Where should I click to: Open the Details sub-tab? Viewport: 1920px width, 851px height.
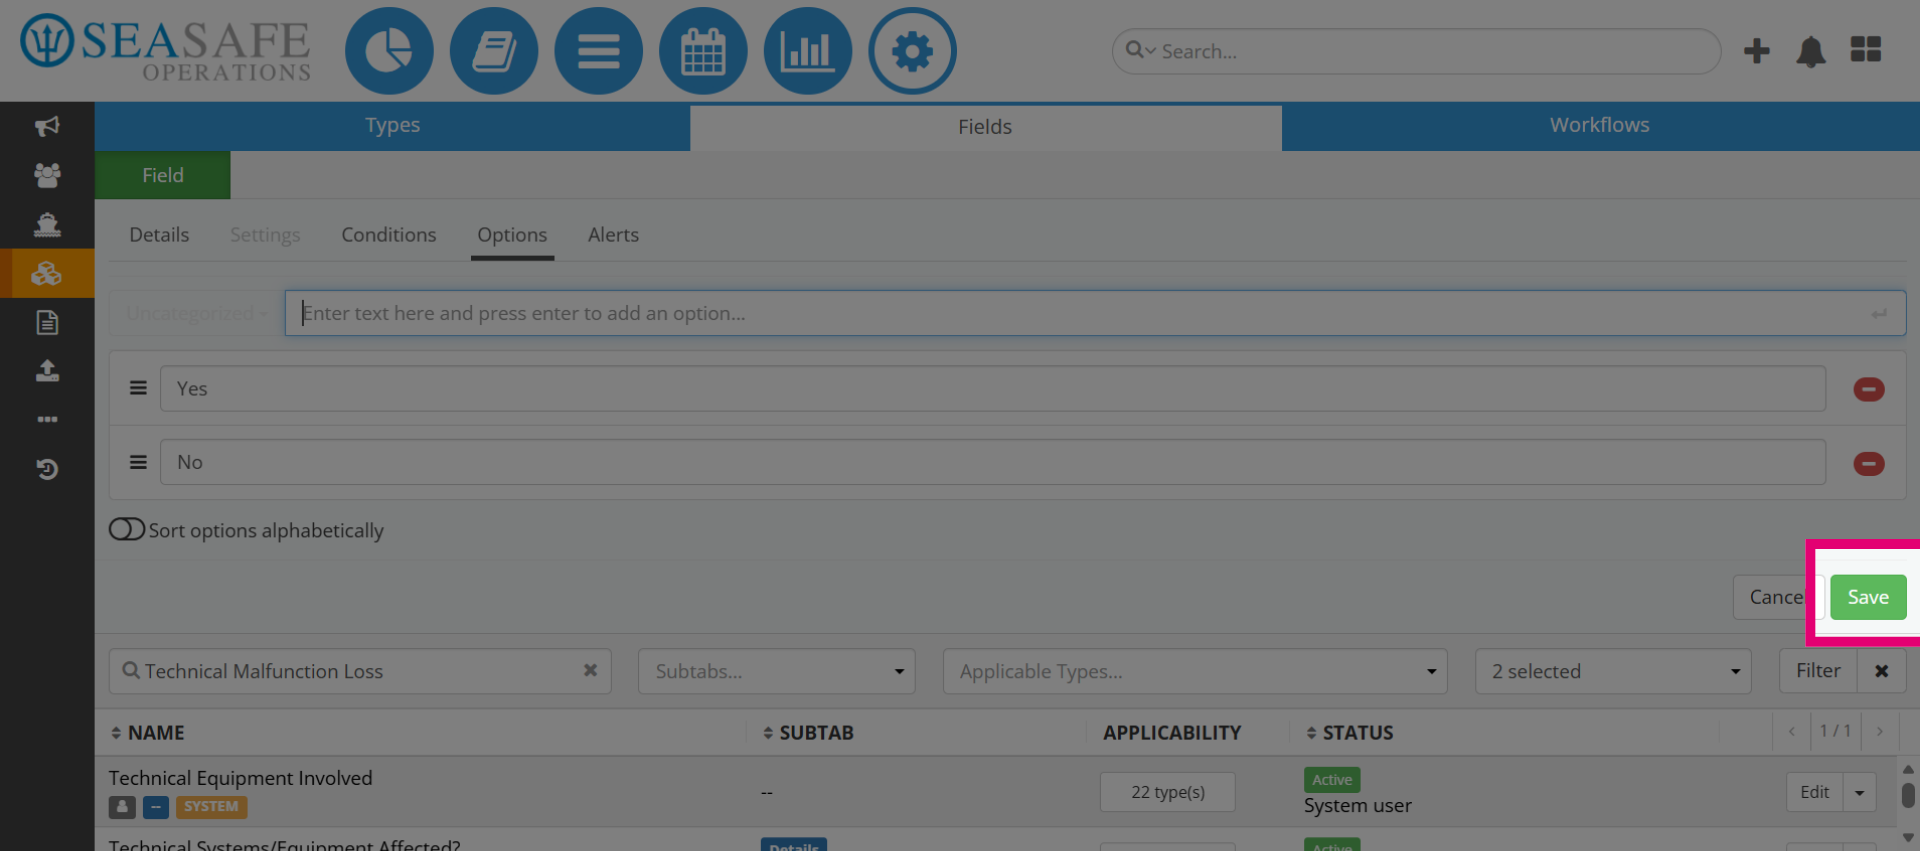[159, 235]
